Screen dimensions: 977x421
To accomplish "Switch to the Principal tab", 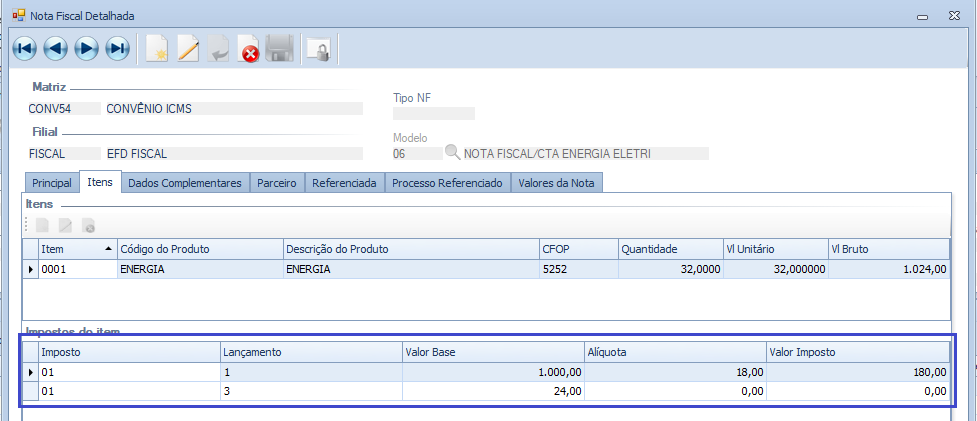I will [52, 183].
